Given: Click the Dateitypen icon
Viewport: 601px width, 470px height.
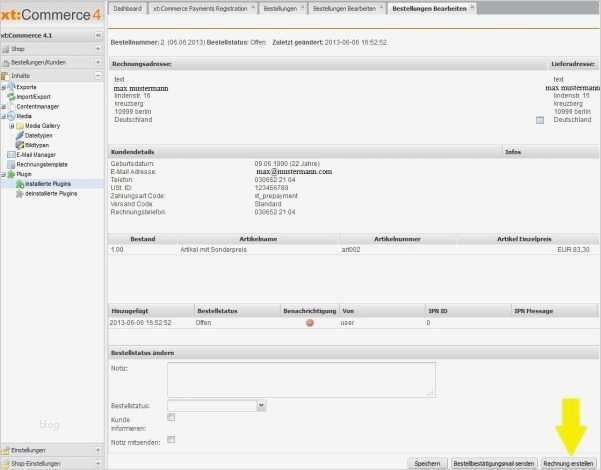Looking at the screenshot, I should click(20, 135).
